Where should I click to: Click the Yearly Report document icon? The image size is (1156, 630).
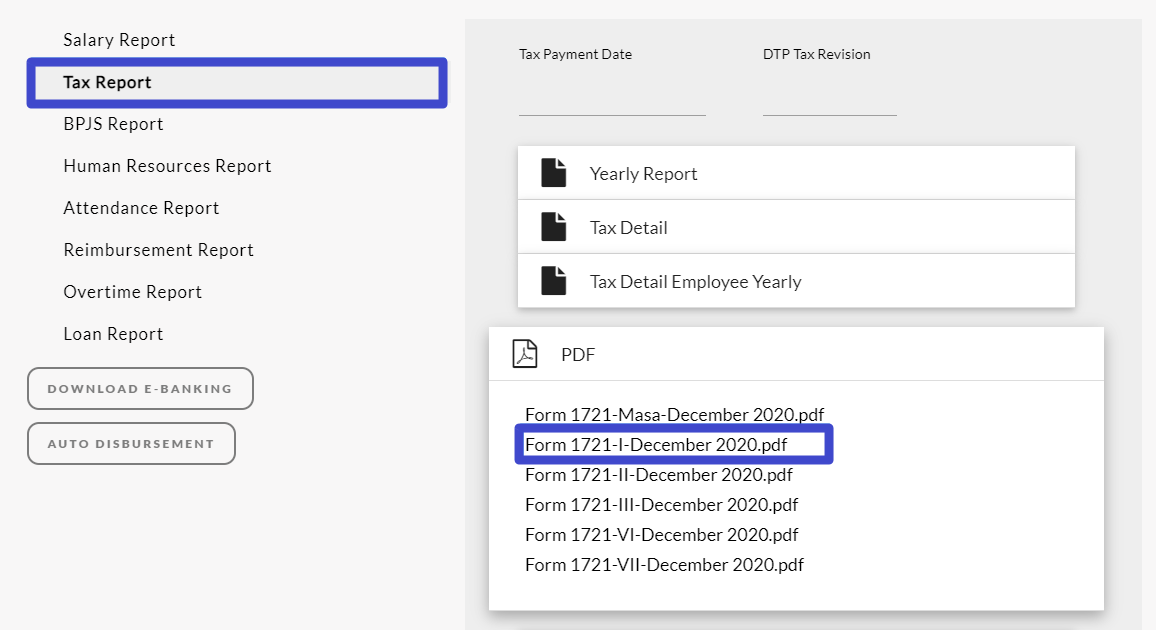tap(553, 173)
